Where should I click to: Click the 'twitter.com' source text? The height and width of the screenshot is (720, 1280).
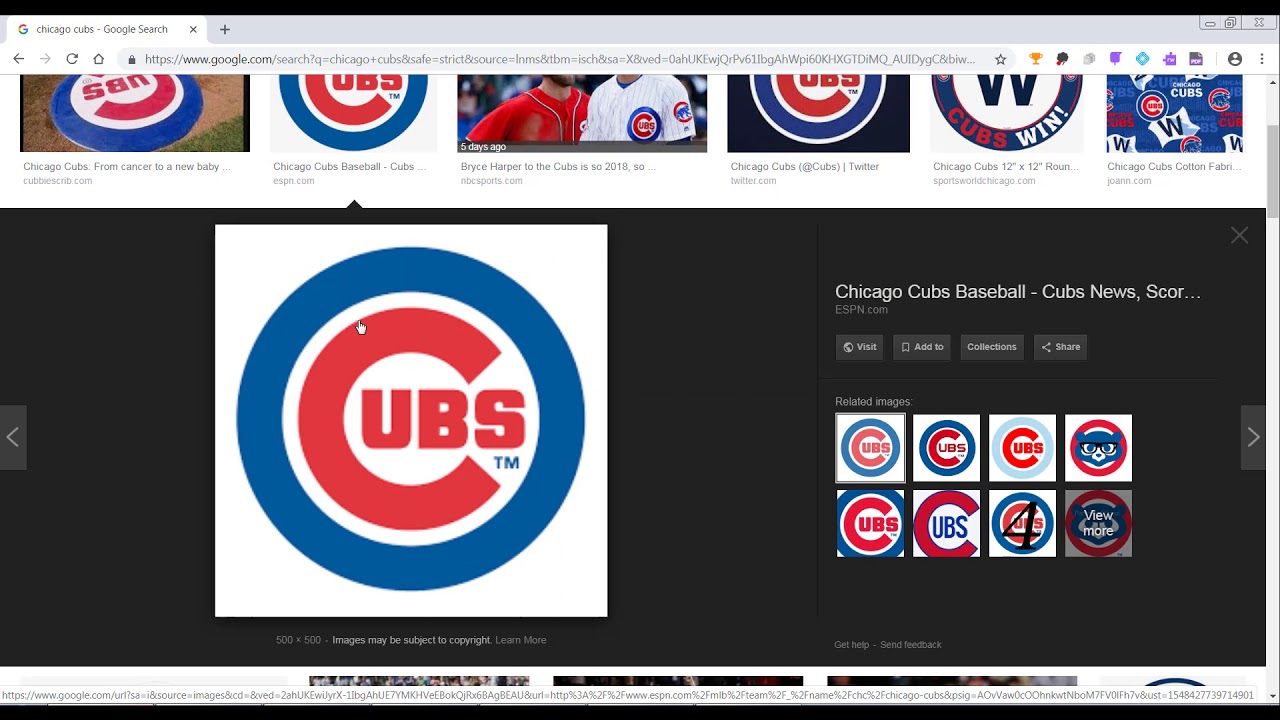coord(753,181)
